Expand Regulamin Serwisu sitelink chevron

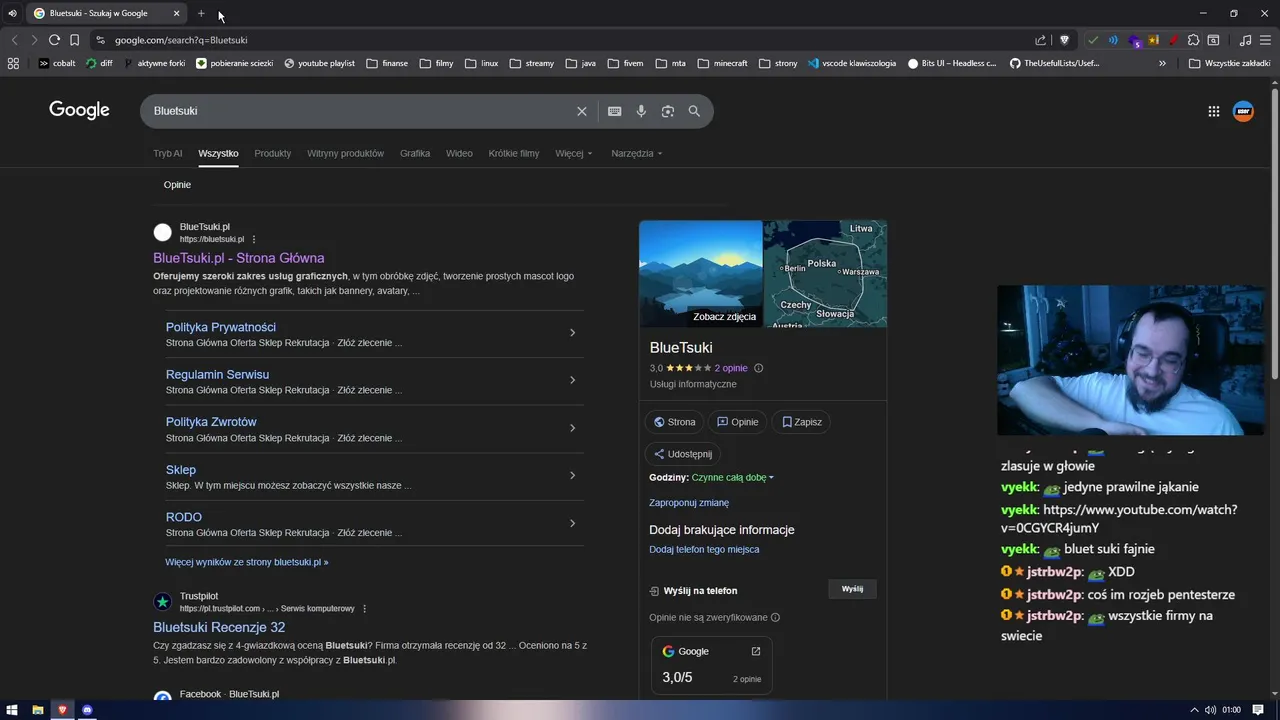pos(572,380)
